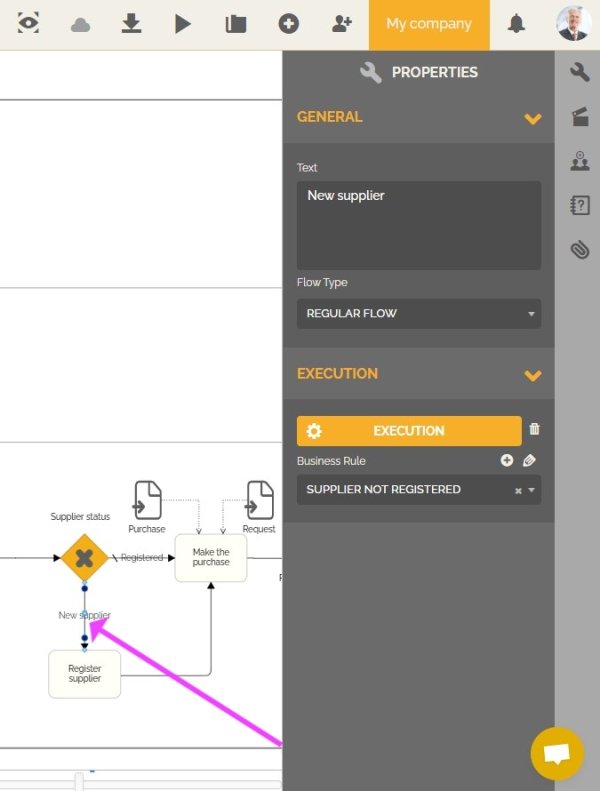The height and width of the screenshot is (791, 600).
Task: Open attachments paperclip in right sidebar
Action: [579, 250]
